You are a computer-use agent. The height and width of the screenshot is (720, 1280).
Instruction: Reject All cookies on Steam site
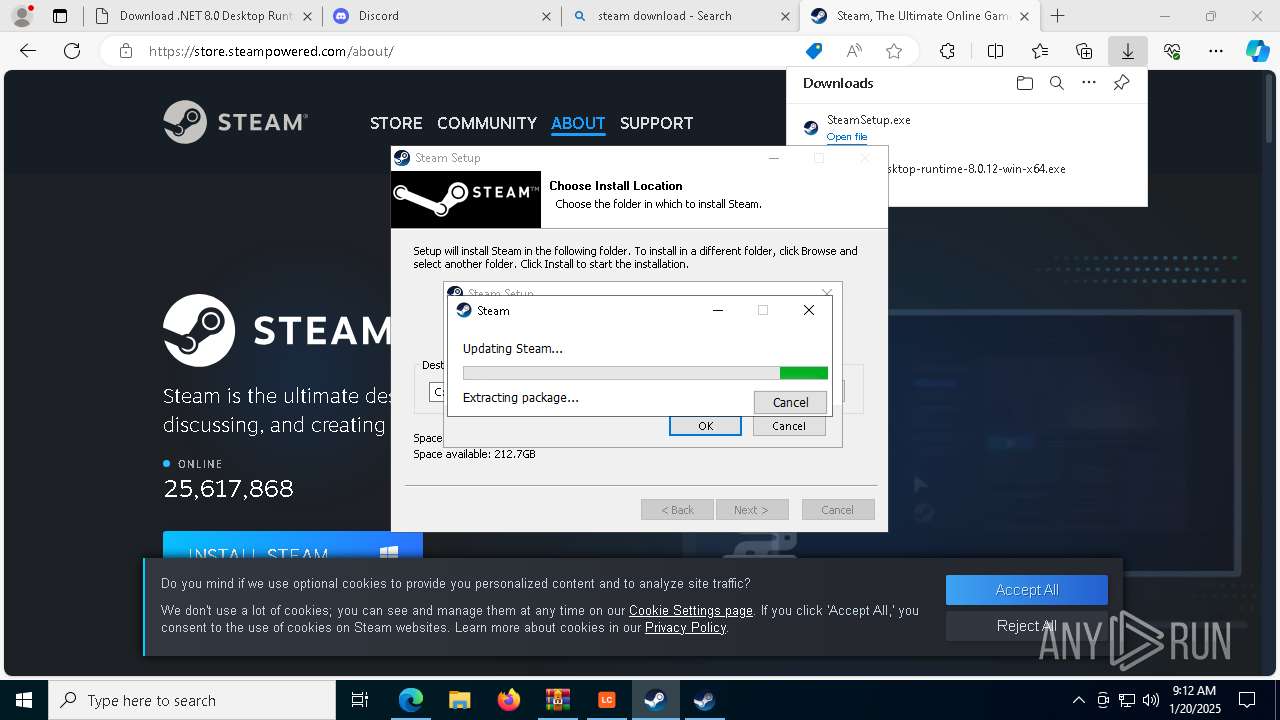click(1027, 626)
